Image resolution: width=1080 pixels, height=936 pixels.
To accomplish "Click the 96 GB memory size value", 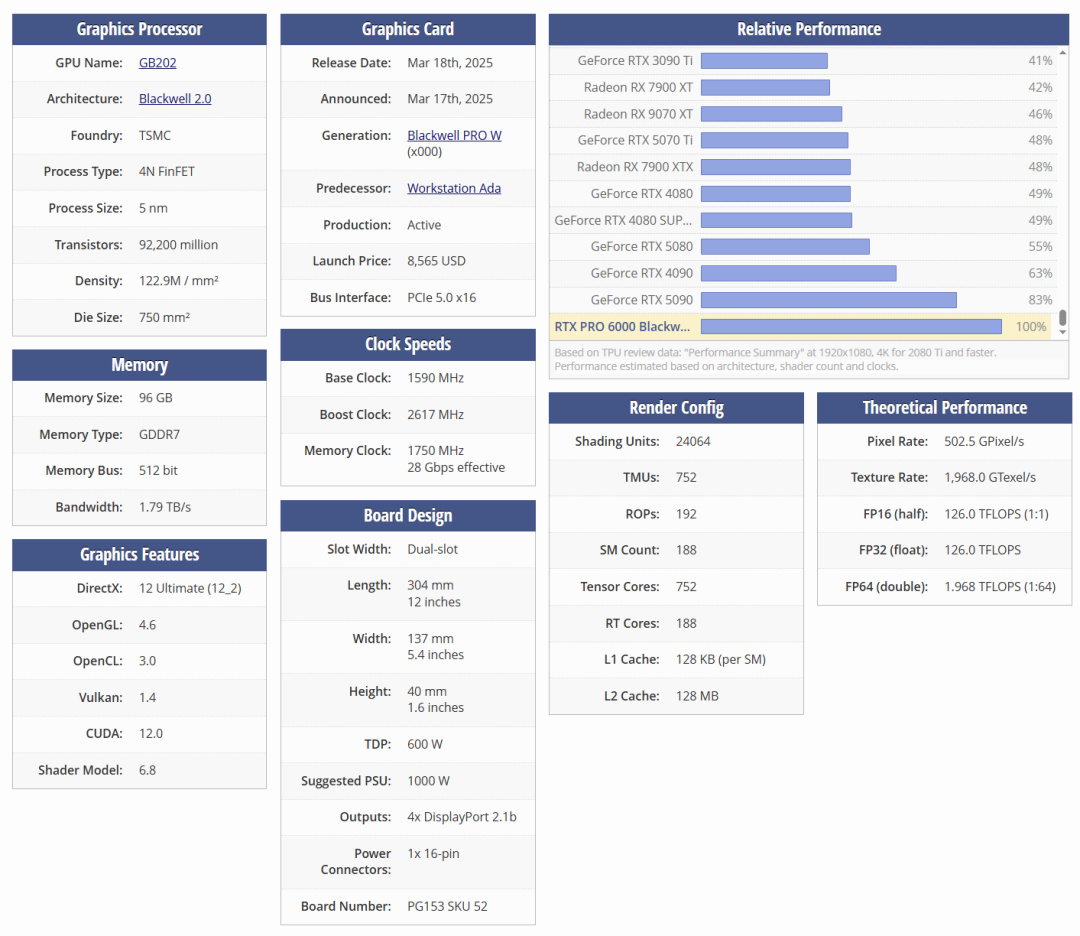I will (x=156, y=398).
